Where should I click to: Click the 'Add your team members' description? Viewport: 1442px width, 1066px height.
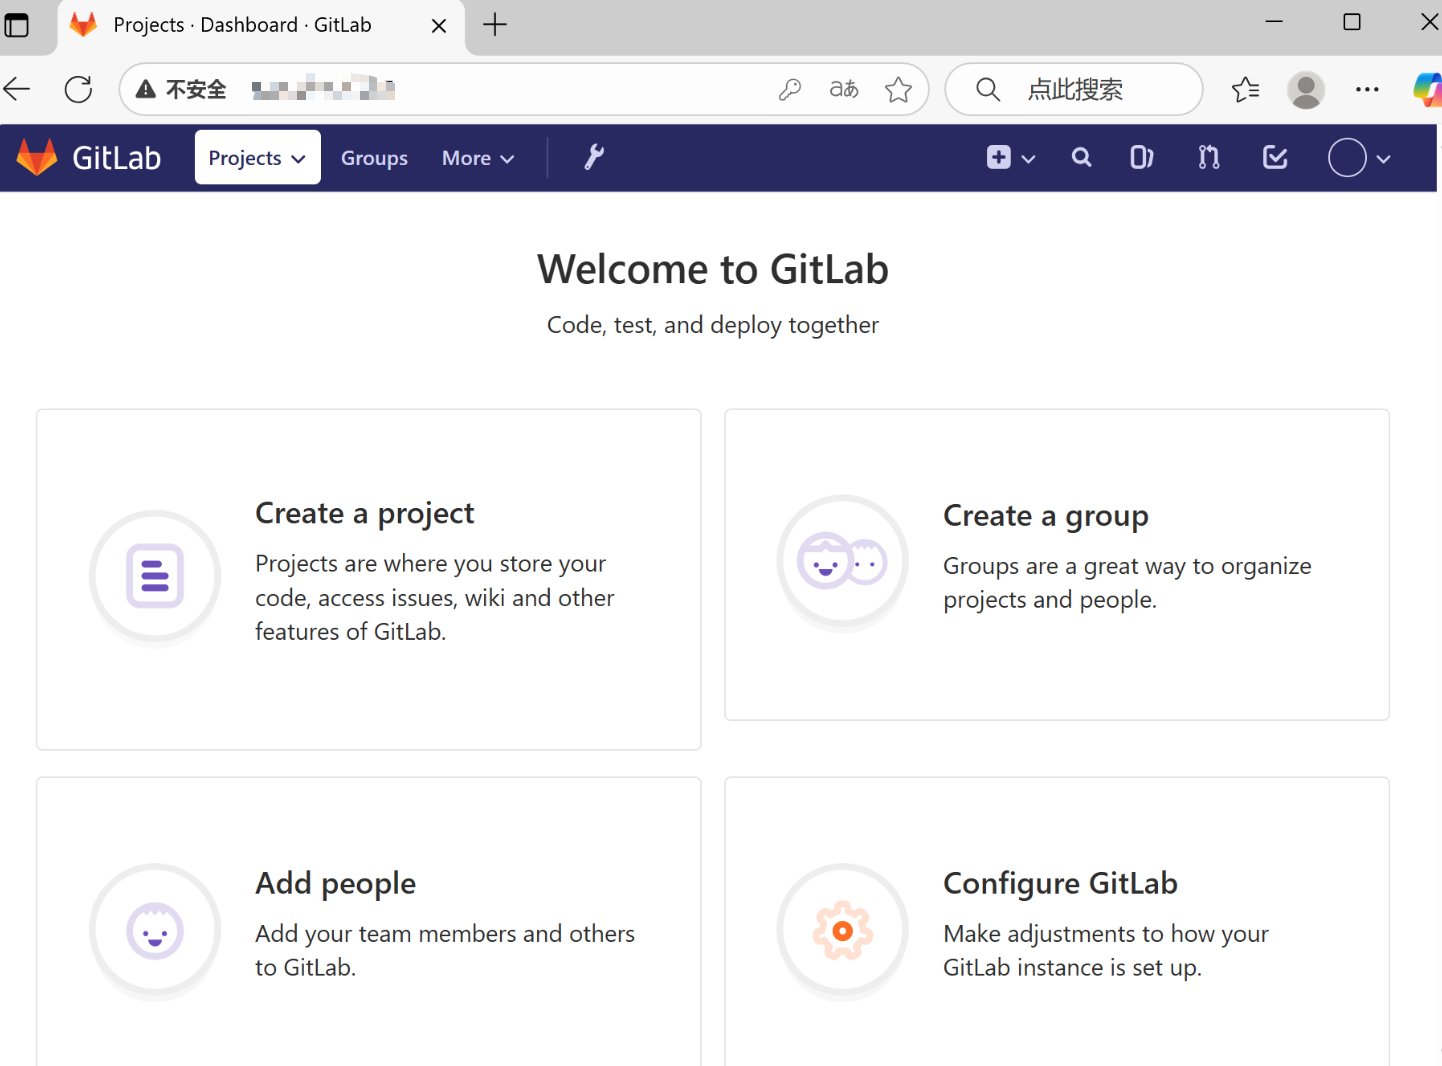tap(445, 950)
